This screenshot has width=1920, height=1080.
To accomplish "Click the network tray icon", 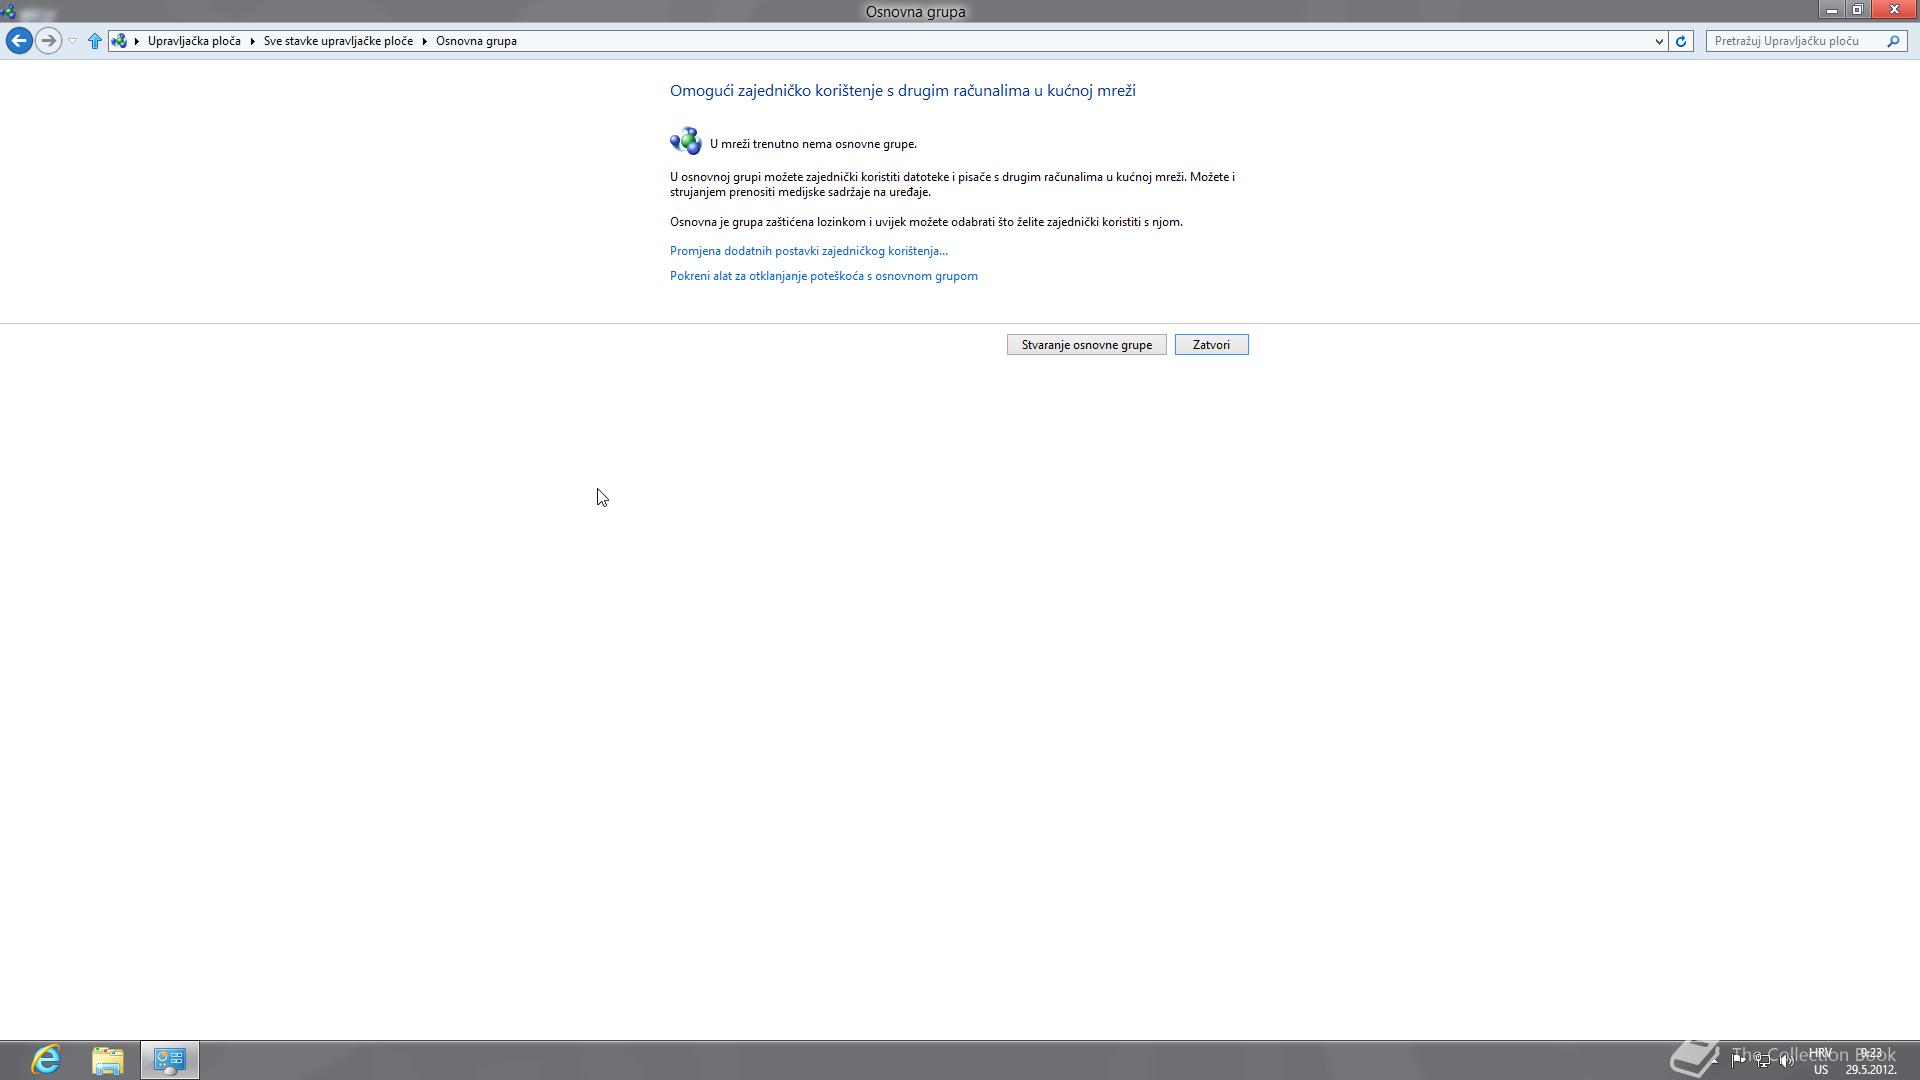I will 1762,1060.
